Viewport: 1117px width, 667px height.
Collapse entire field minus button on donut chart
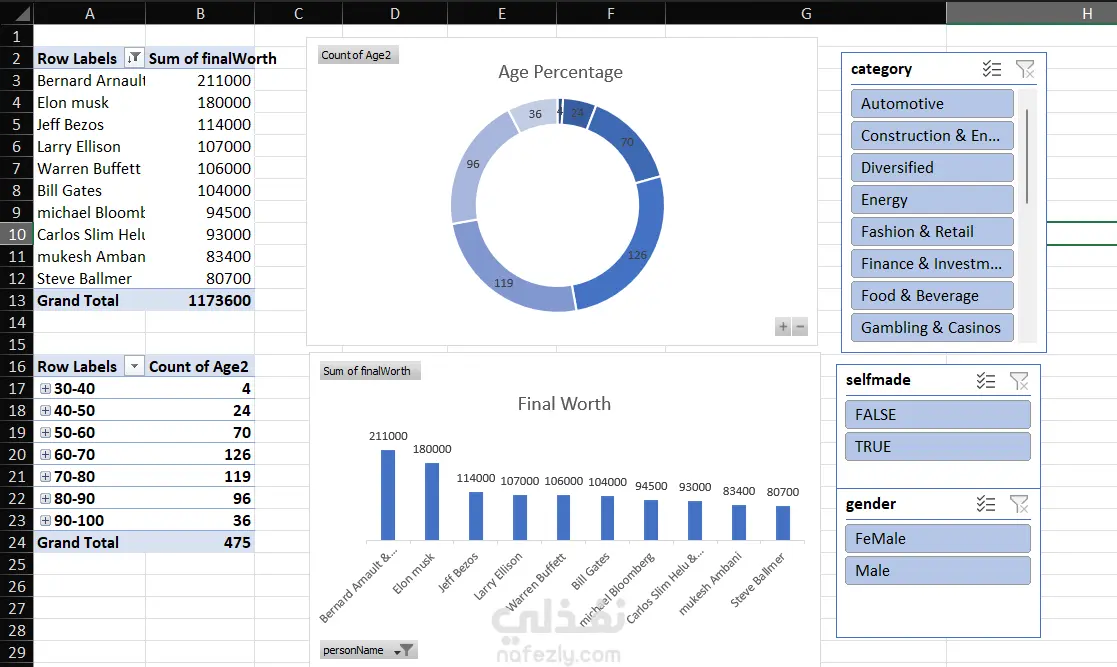tap(800, 326)
